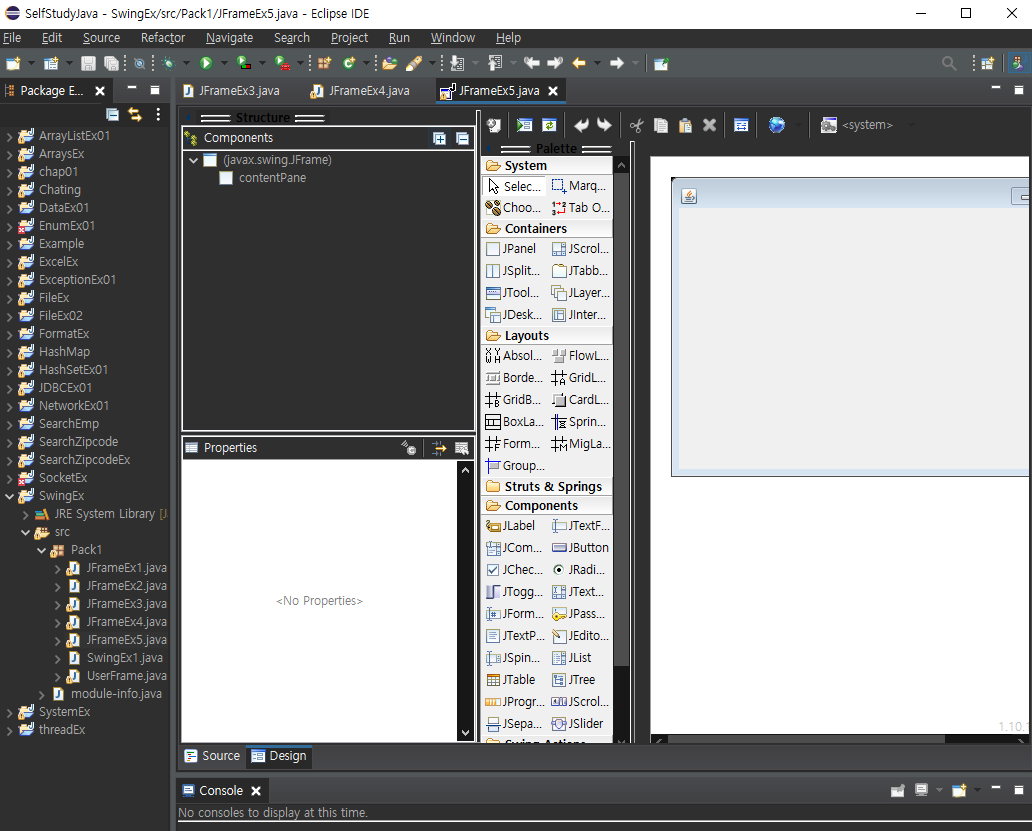1032x831 pixels.
Task: Select the JScrollPane container palette item
Action: (580, 249)
